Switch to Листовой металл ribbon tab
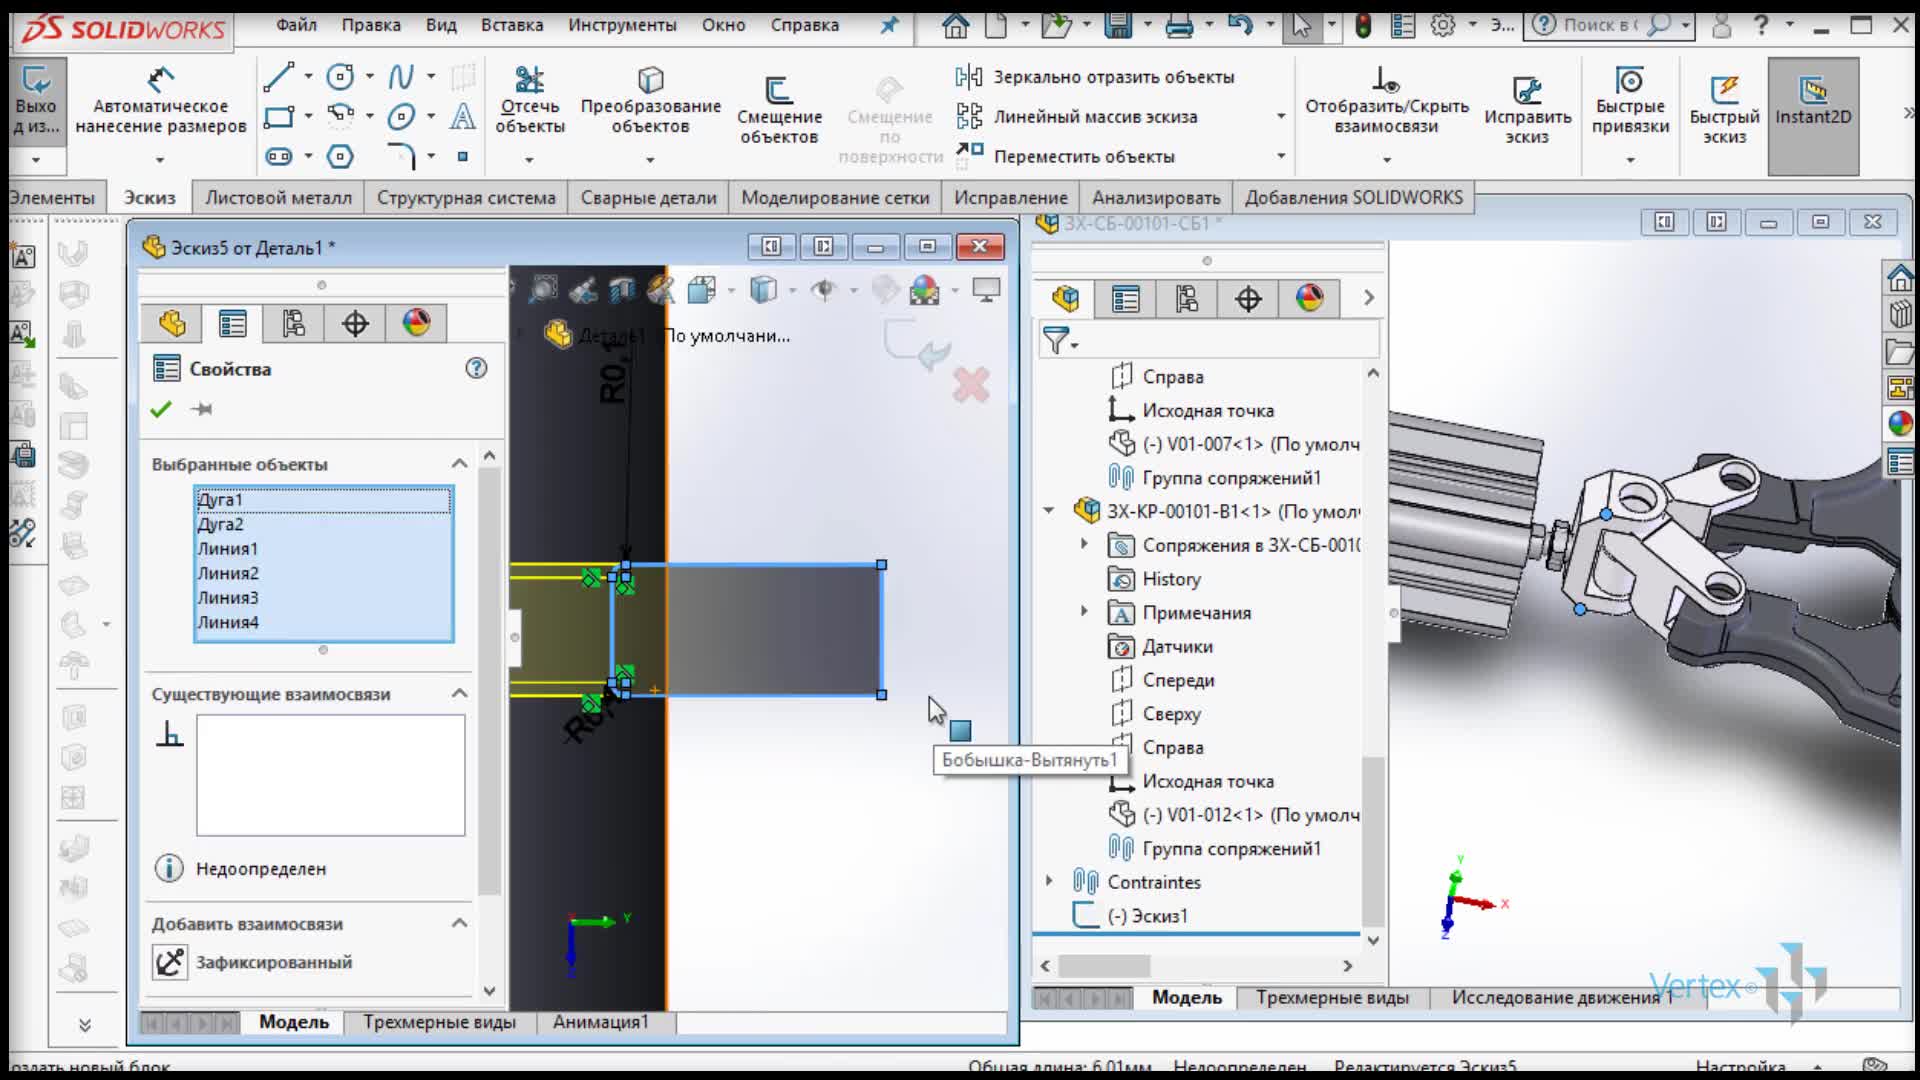 click(278, 198)
